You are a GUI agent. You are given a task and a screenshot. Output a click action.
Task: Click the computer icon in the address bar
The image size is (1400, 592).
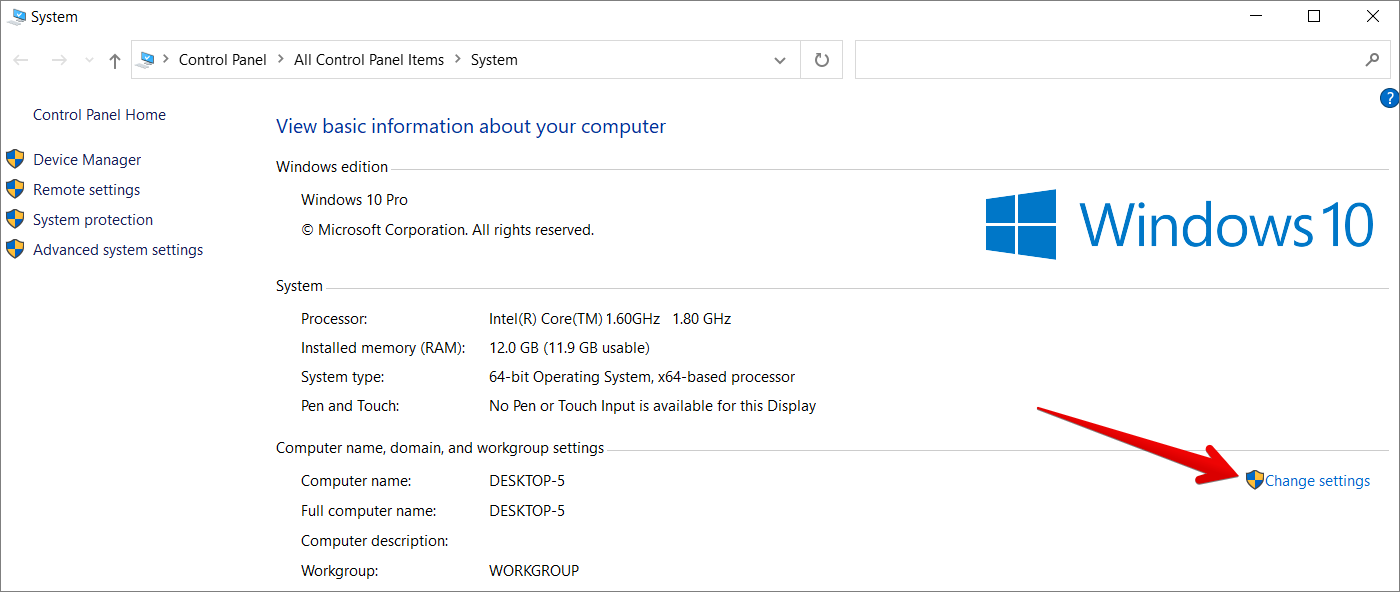(x=147, y=60)
